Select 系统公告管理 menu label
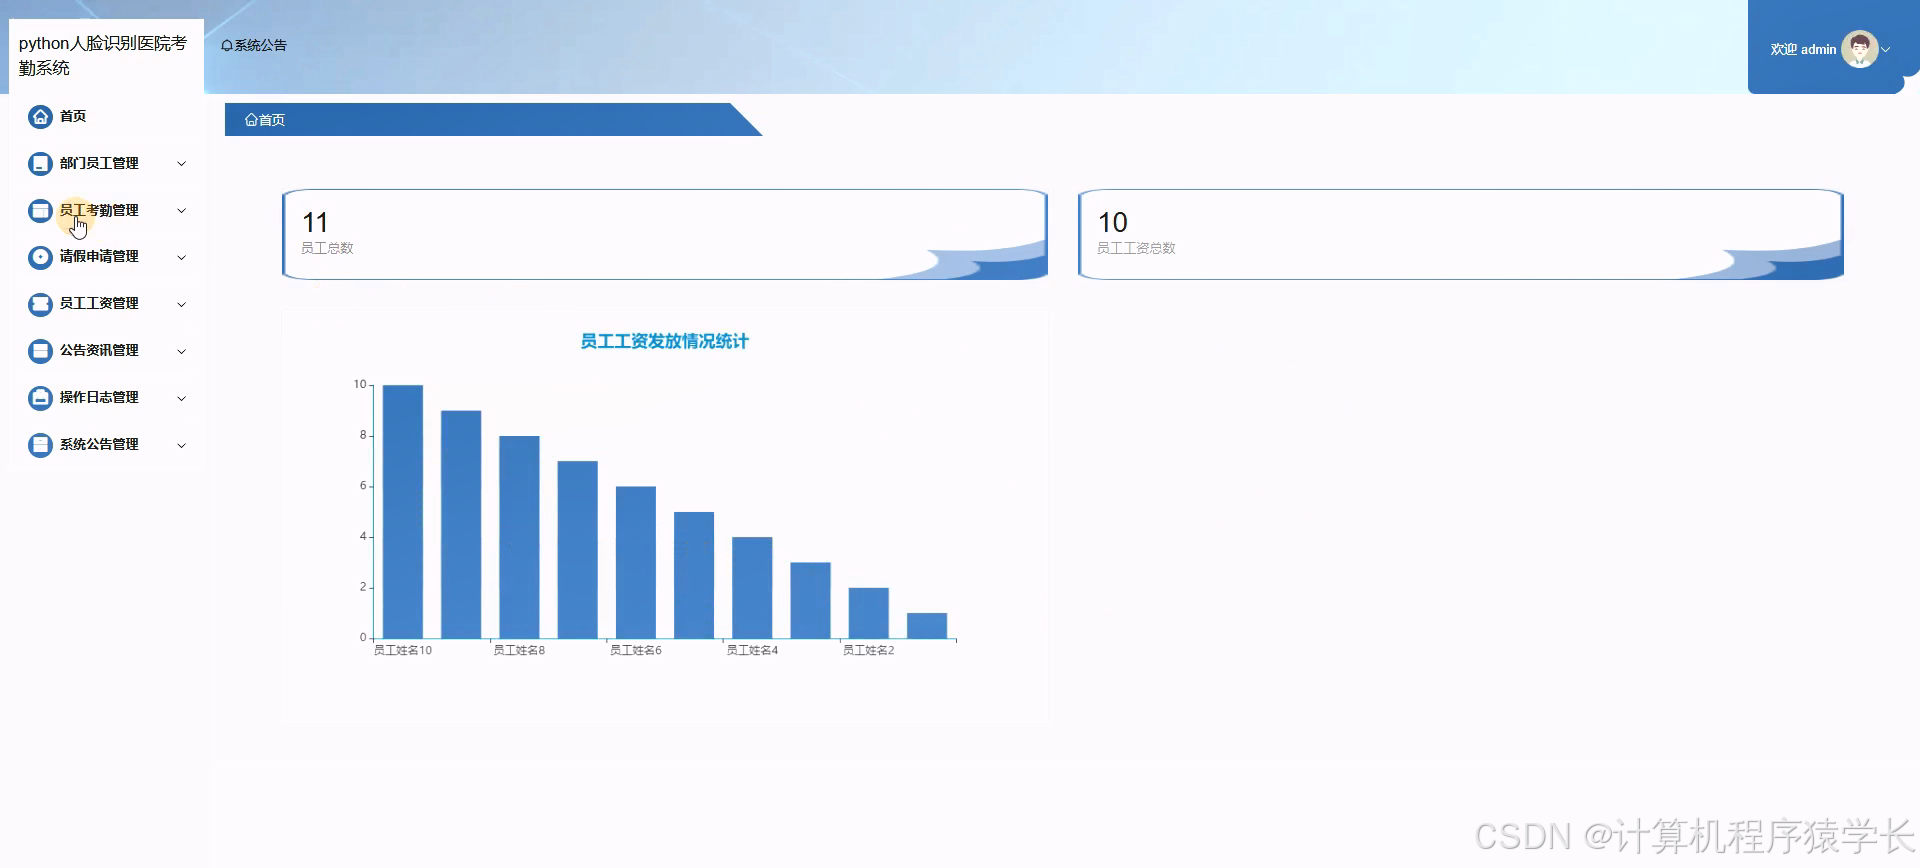 99,444
